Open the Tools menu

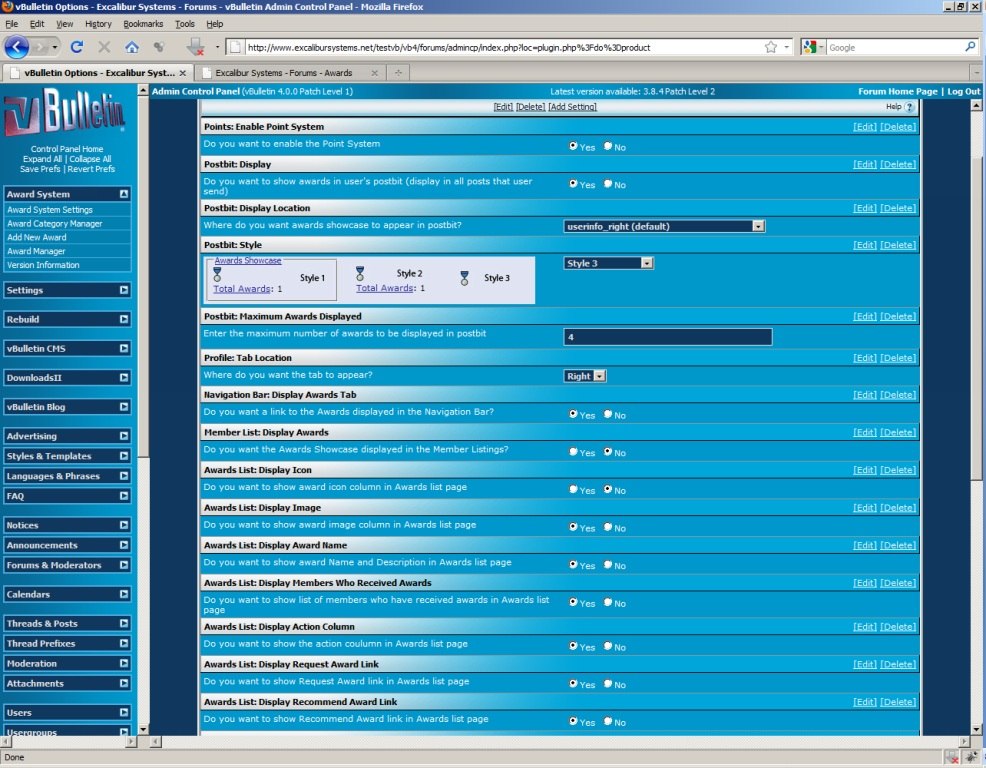tap(185, 24)
